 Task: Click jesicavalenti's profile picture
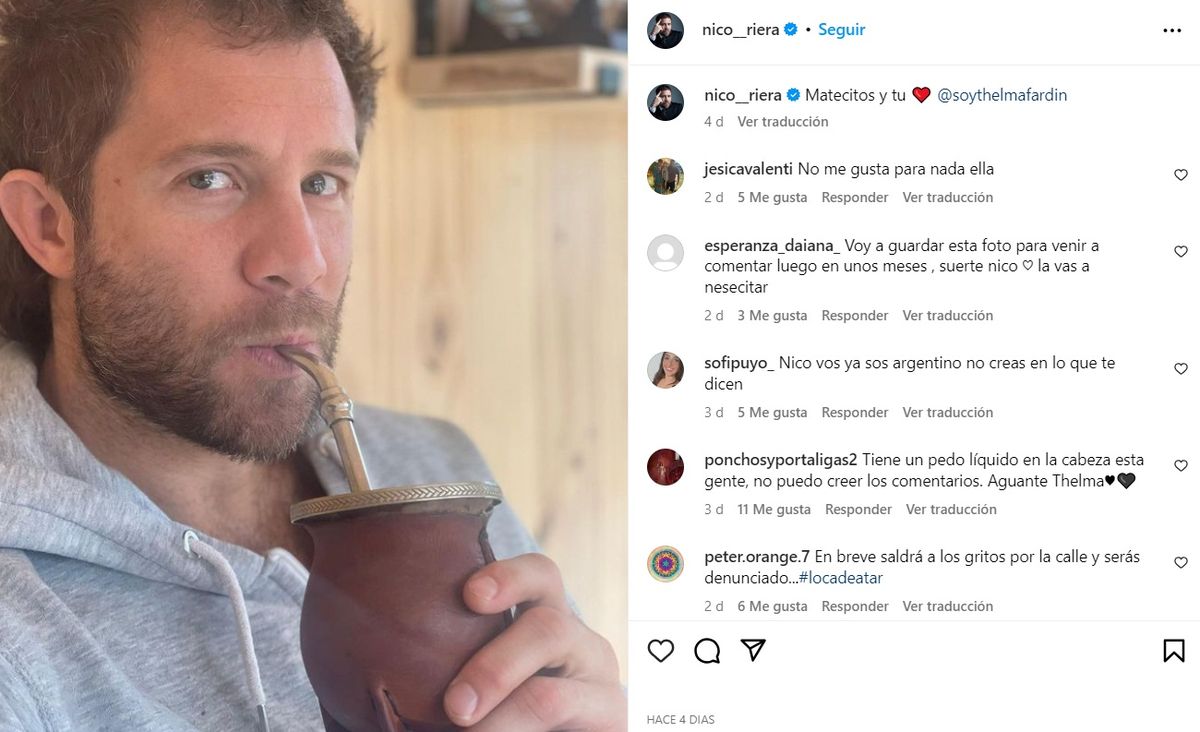coord(665,177)
